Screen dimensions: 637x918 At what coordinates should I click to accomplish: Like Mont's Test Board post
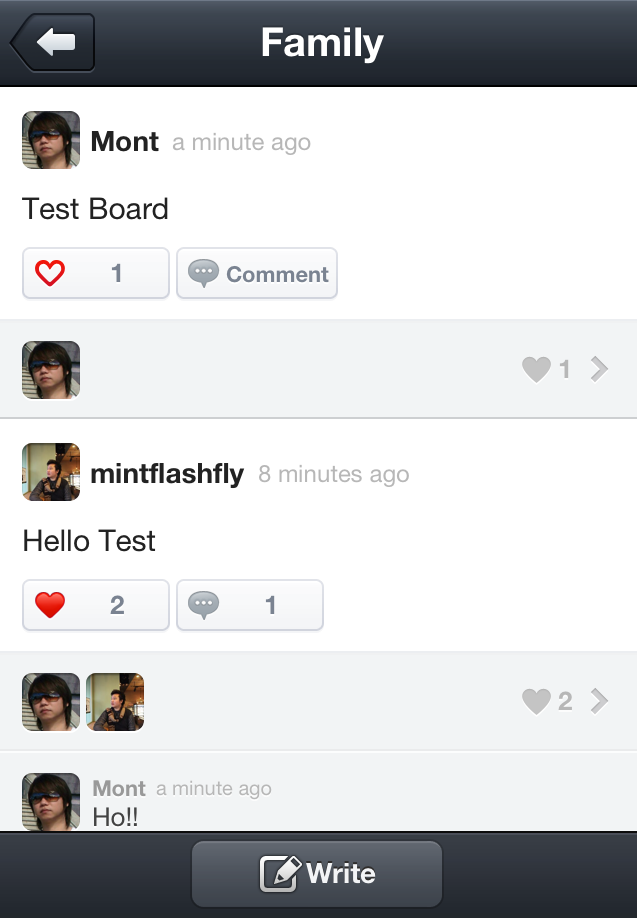(95, 273)
